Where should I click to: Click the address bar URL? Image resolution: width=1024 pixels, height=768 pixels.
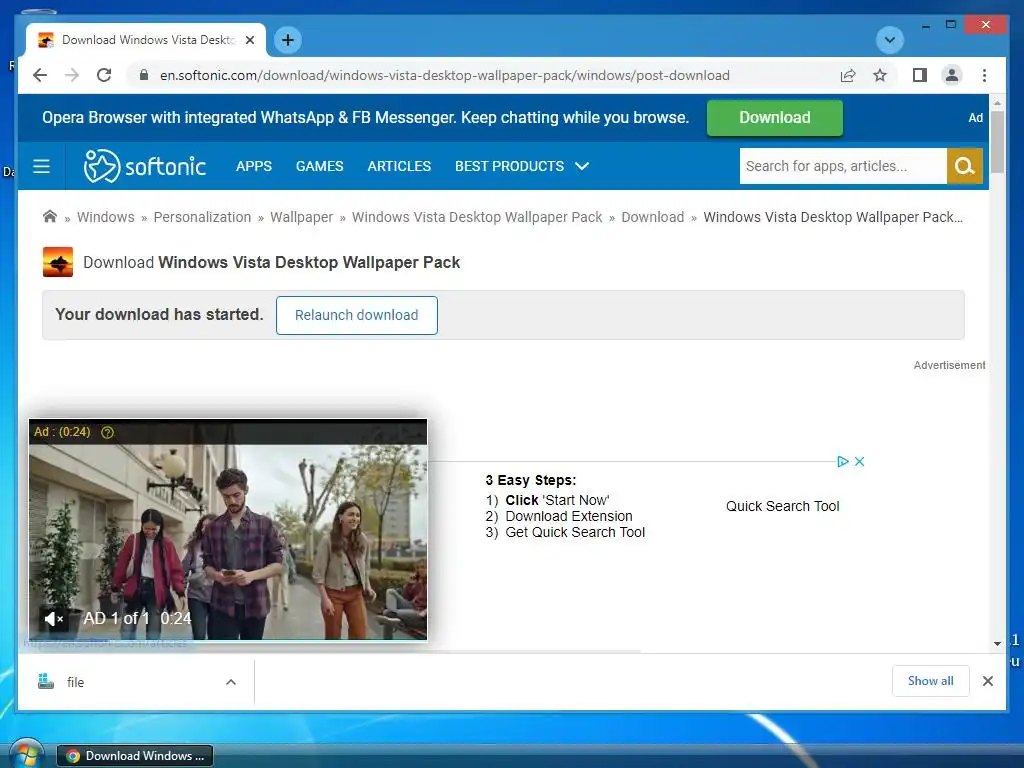pyautogui.click(x=444, y=75)
